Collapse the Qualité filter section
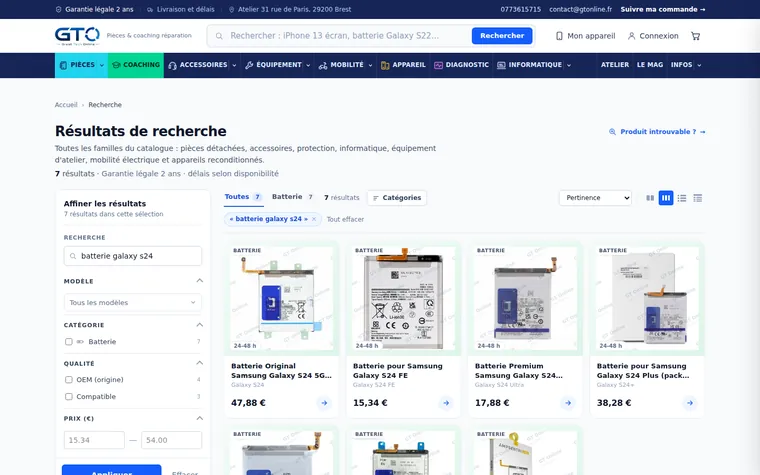760x475 pixels. pyautogui.click(x=199, y=363)
